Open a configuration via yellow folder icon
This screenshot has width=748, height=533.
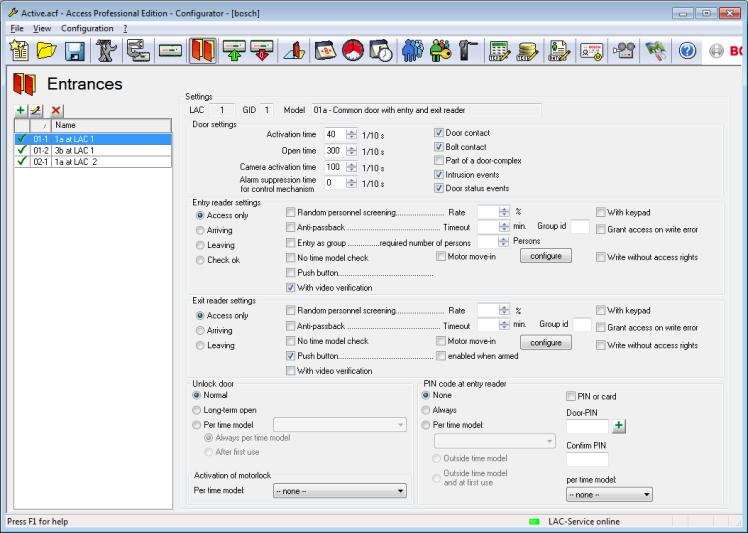point(47,51)
